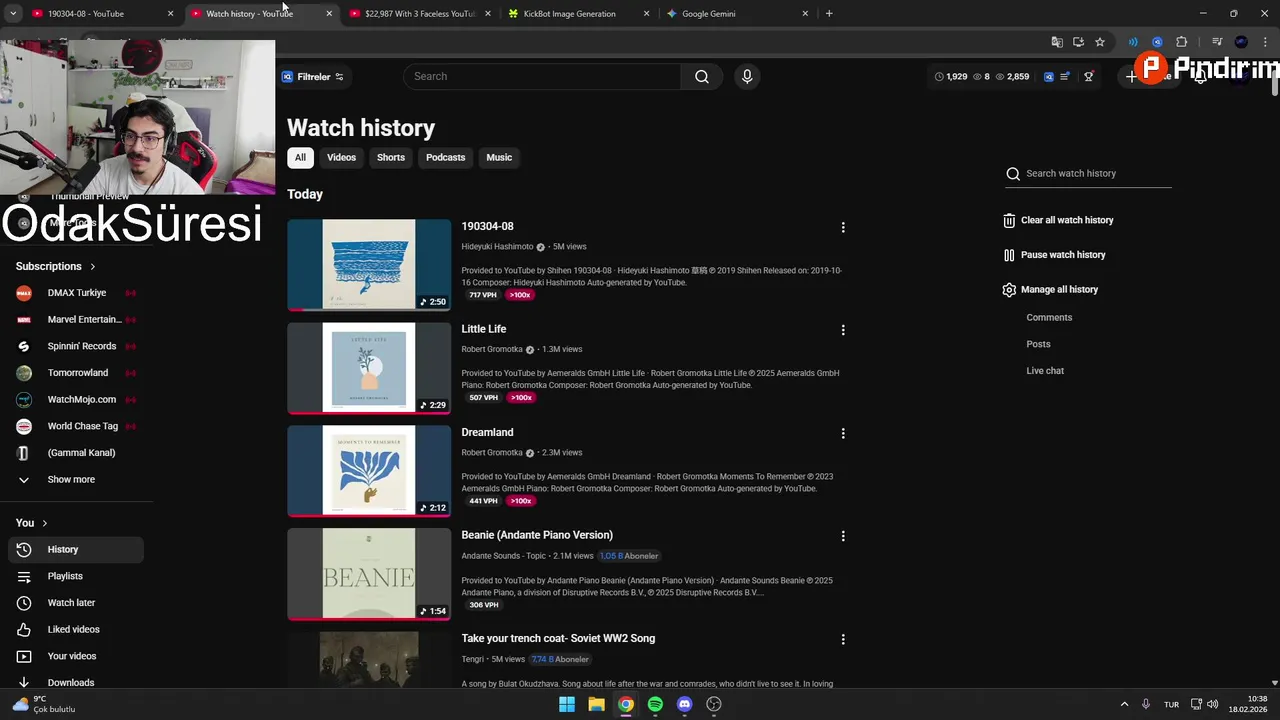This screenshot has width=1280, height=720.
Task: Click the Spinnin' Records channel avatar
Action: point(24,347)
